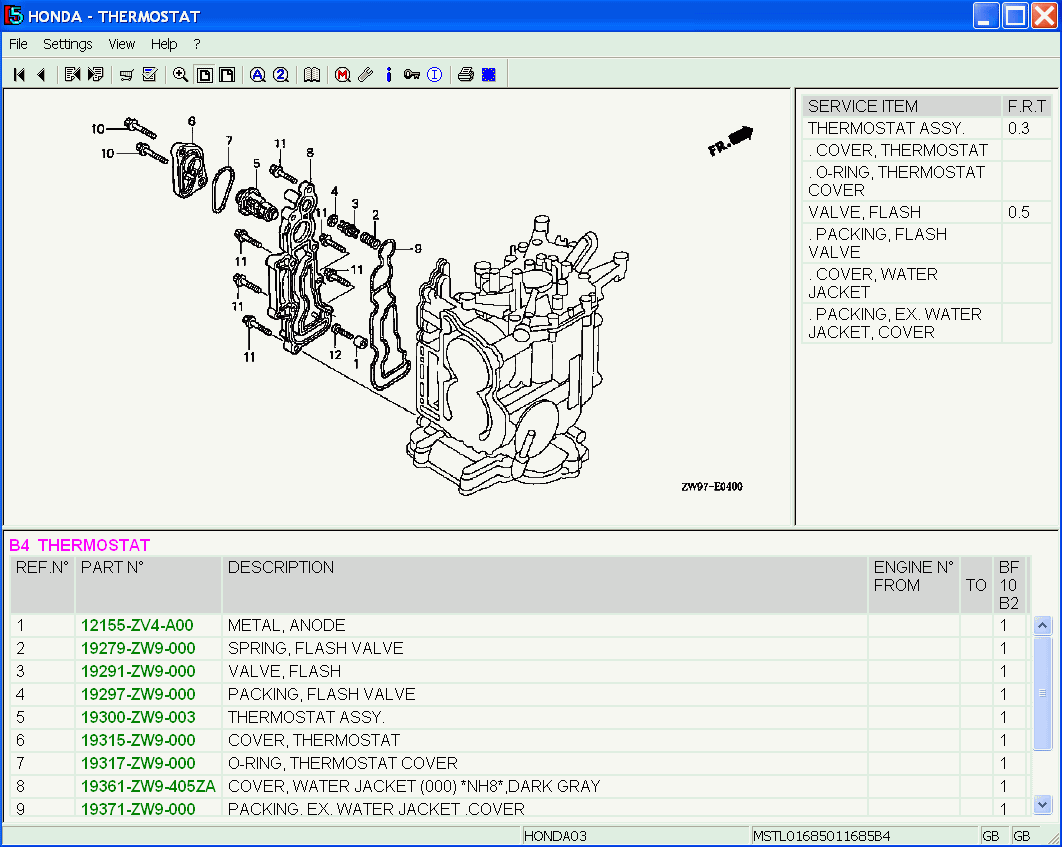Open the Help menu
1062x847 pixels.
click(164, 44)
